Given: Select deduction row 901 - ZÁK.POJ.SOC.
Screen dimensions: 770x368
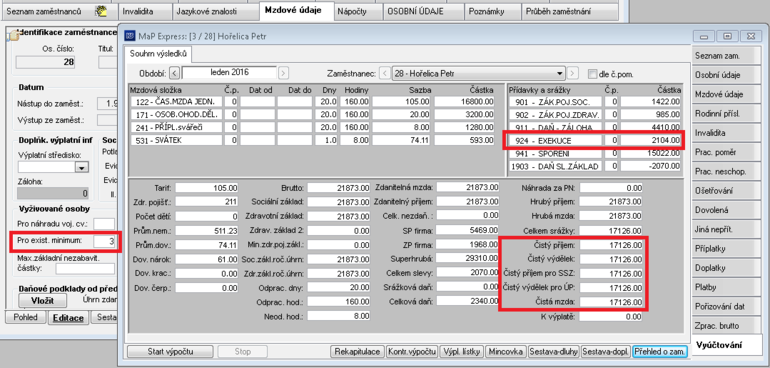Looking at the screenshot, I should point(595,102).
